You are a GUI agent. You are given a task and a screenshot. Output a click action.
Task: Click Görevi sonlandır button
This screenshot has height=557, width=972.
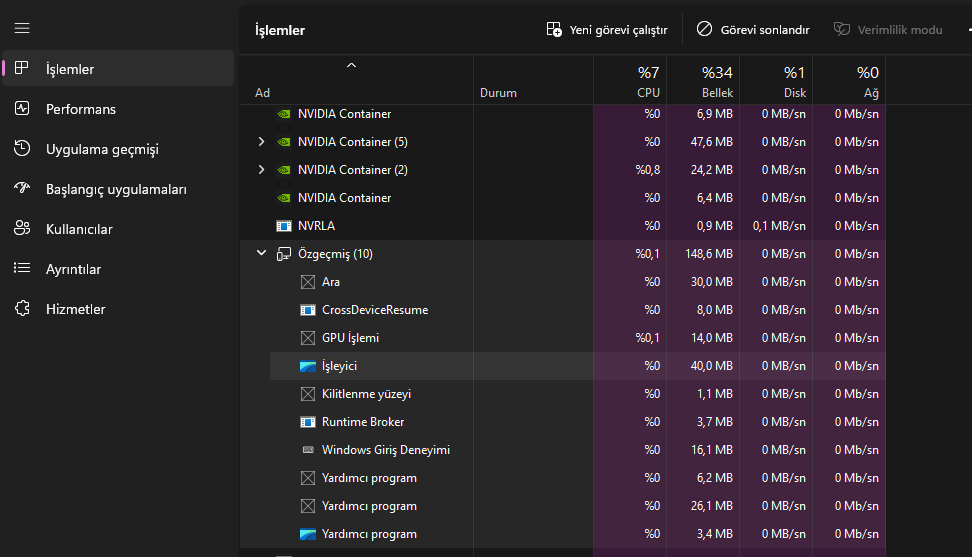(x=753, y=30)
